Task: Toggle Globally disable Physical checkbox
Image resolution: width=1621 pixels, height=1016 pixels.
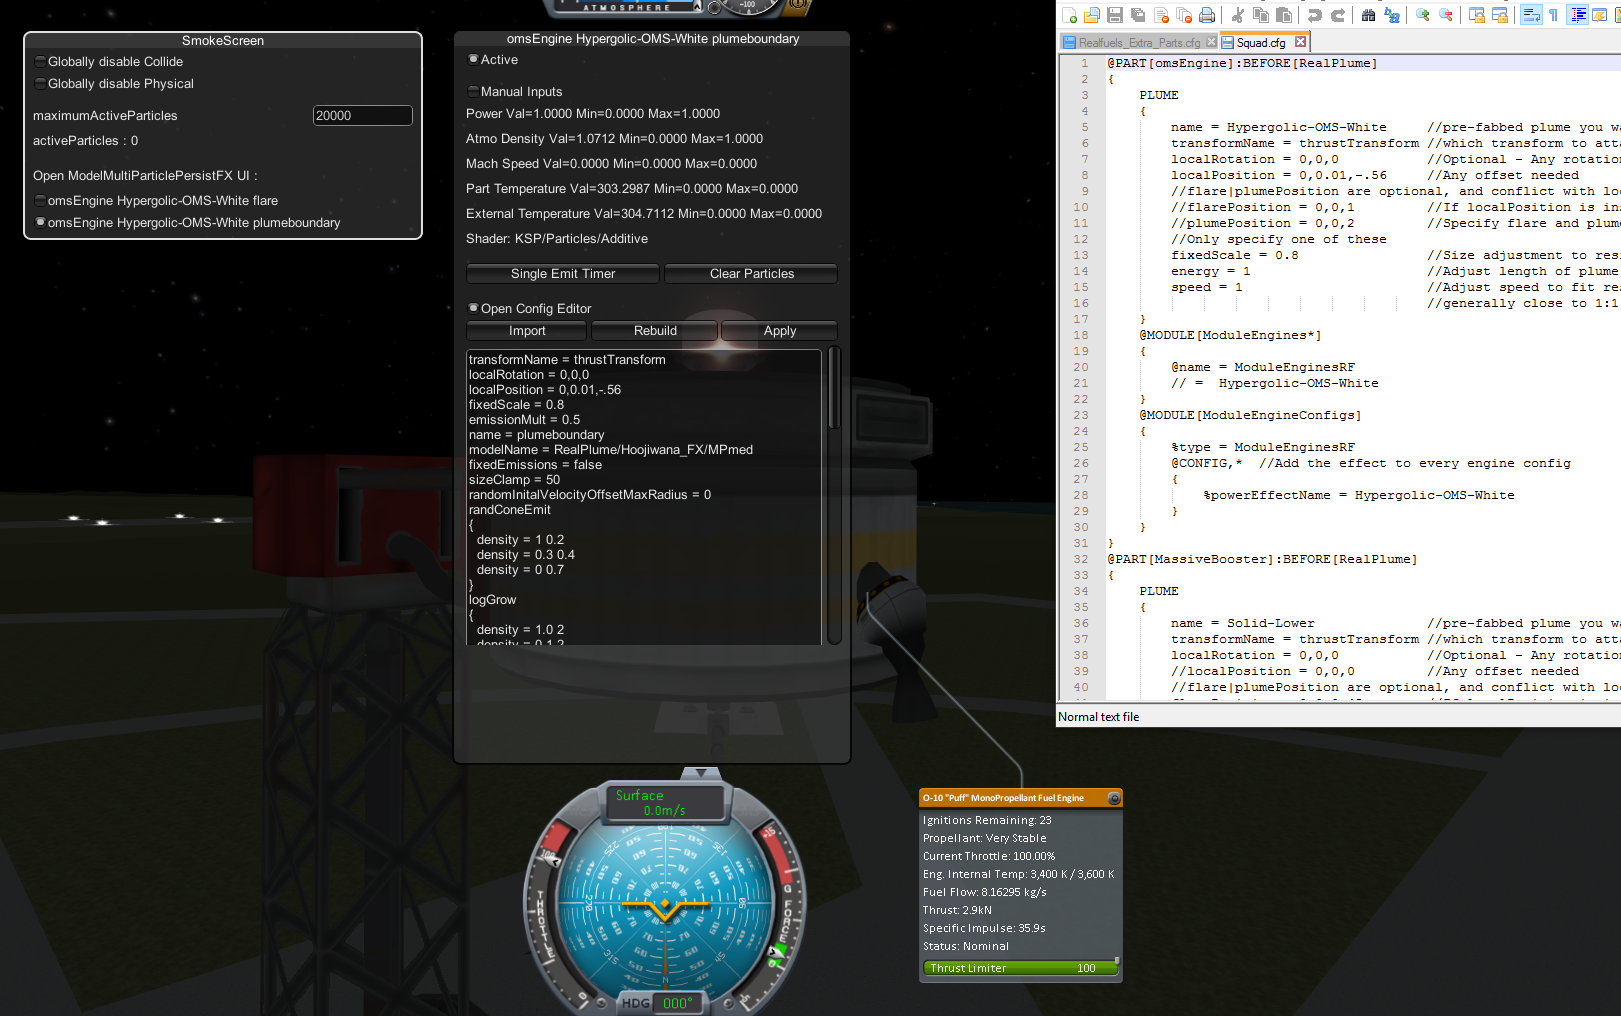Action: click(x=40, y=83)
